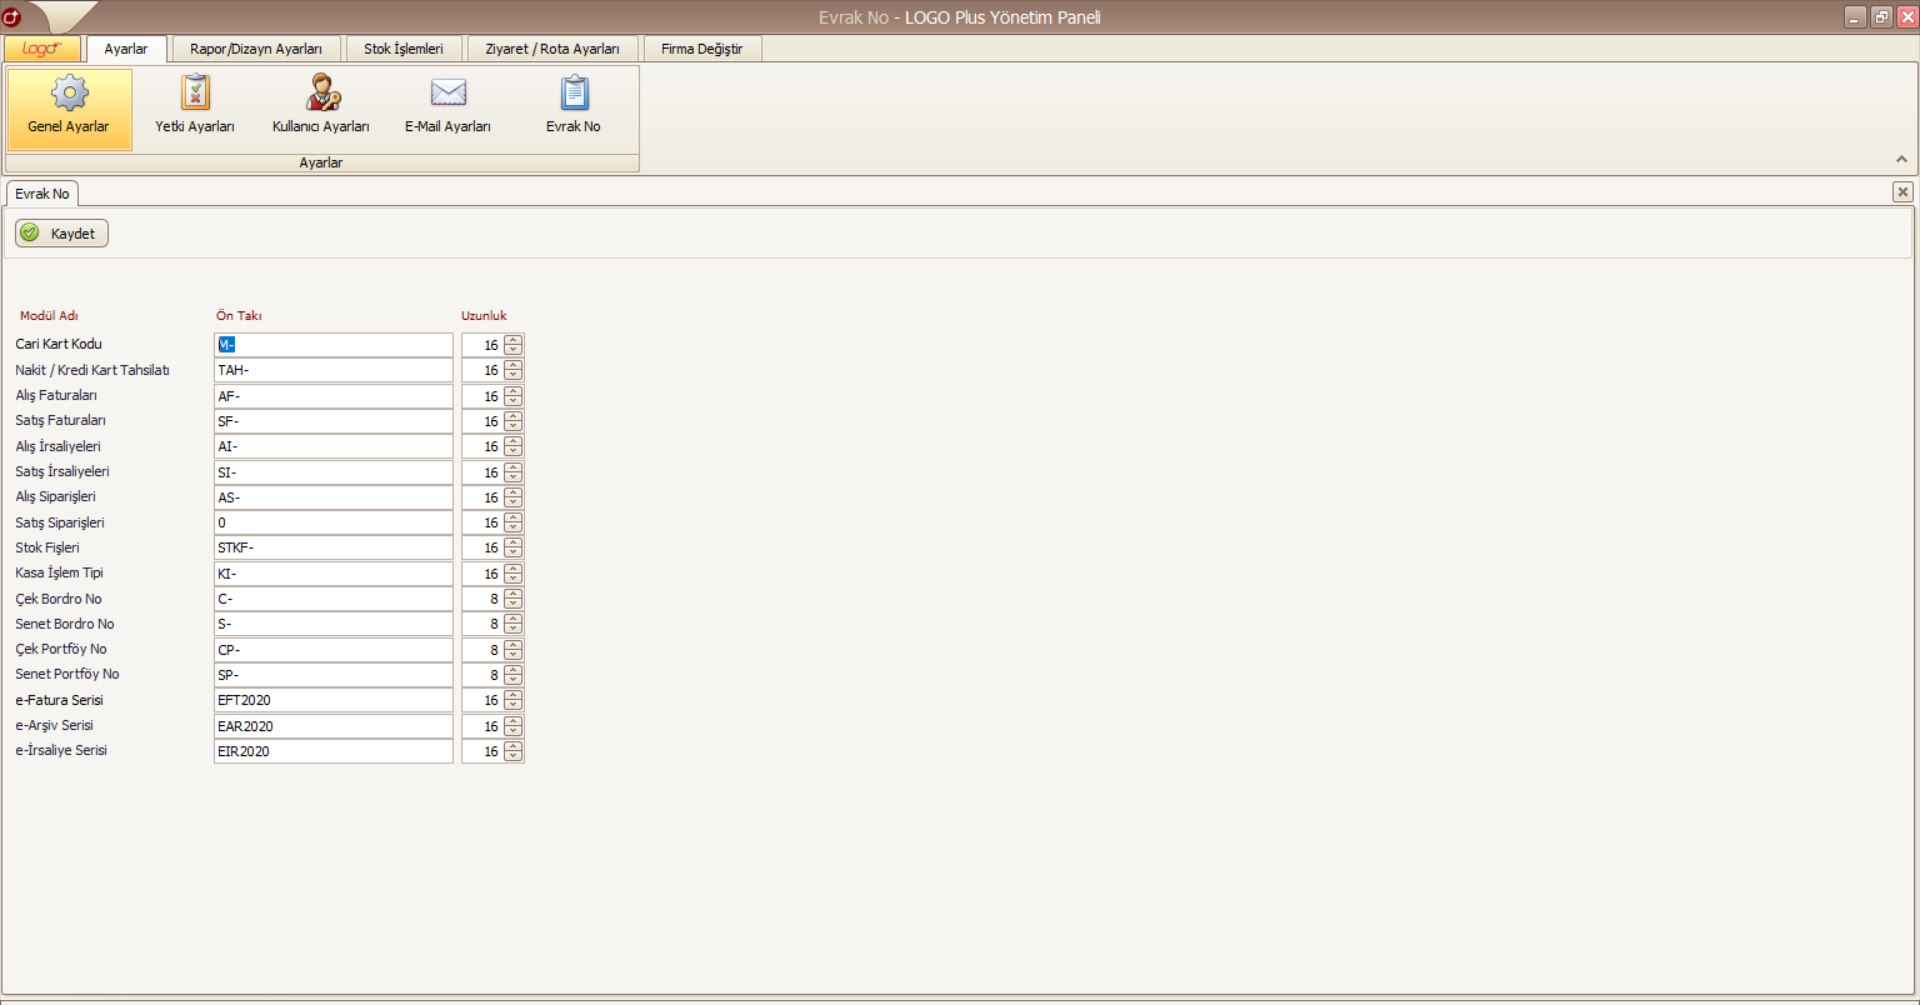Open Yetki Ayarları clipboard icon
1920x1005 pixels.
click(x=195, y=94)
